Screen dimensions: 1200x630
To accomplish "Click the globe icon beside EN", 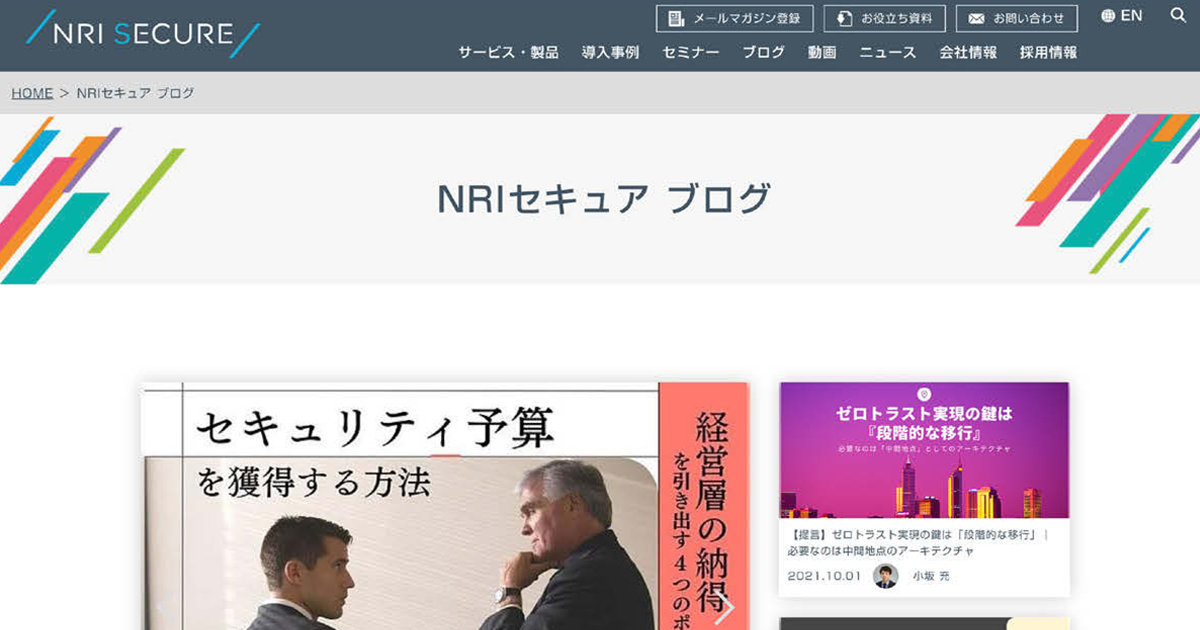I will pyautogui.click(x=1108, y=16).
